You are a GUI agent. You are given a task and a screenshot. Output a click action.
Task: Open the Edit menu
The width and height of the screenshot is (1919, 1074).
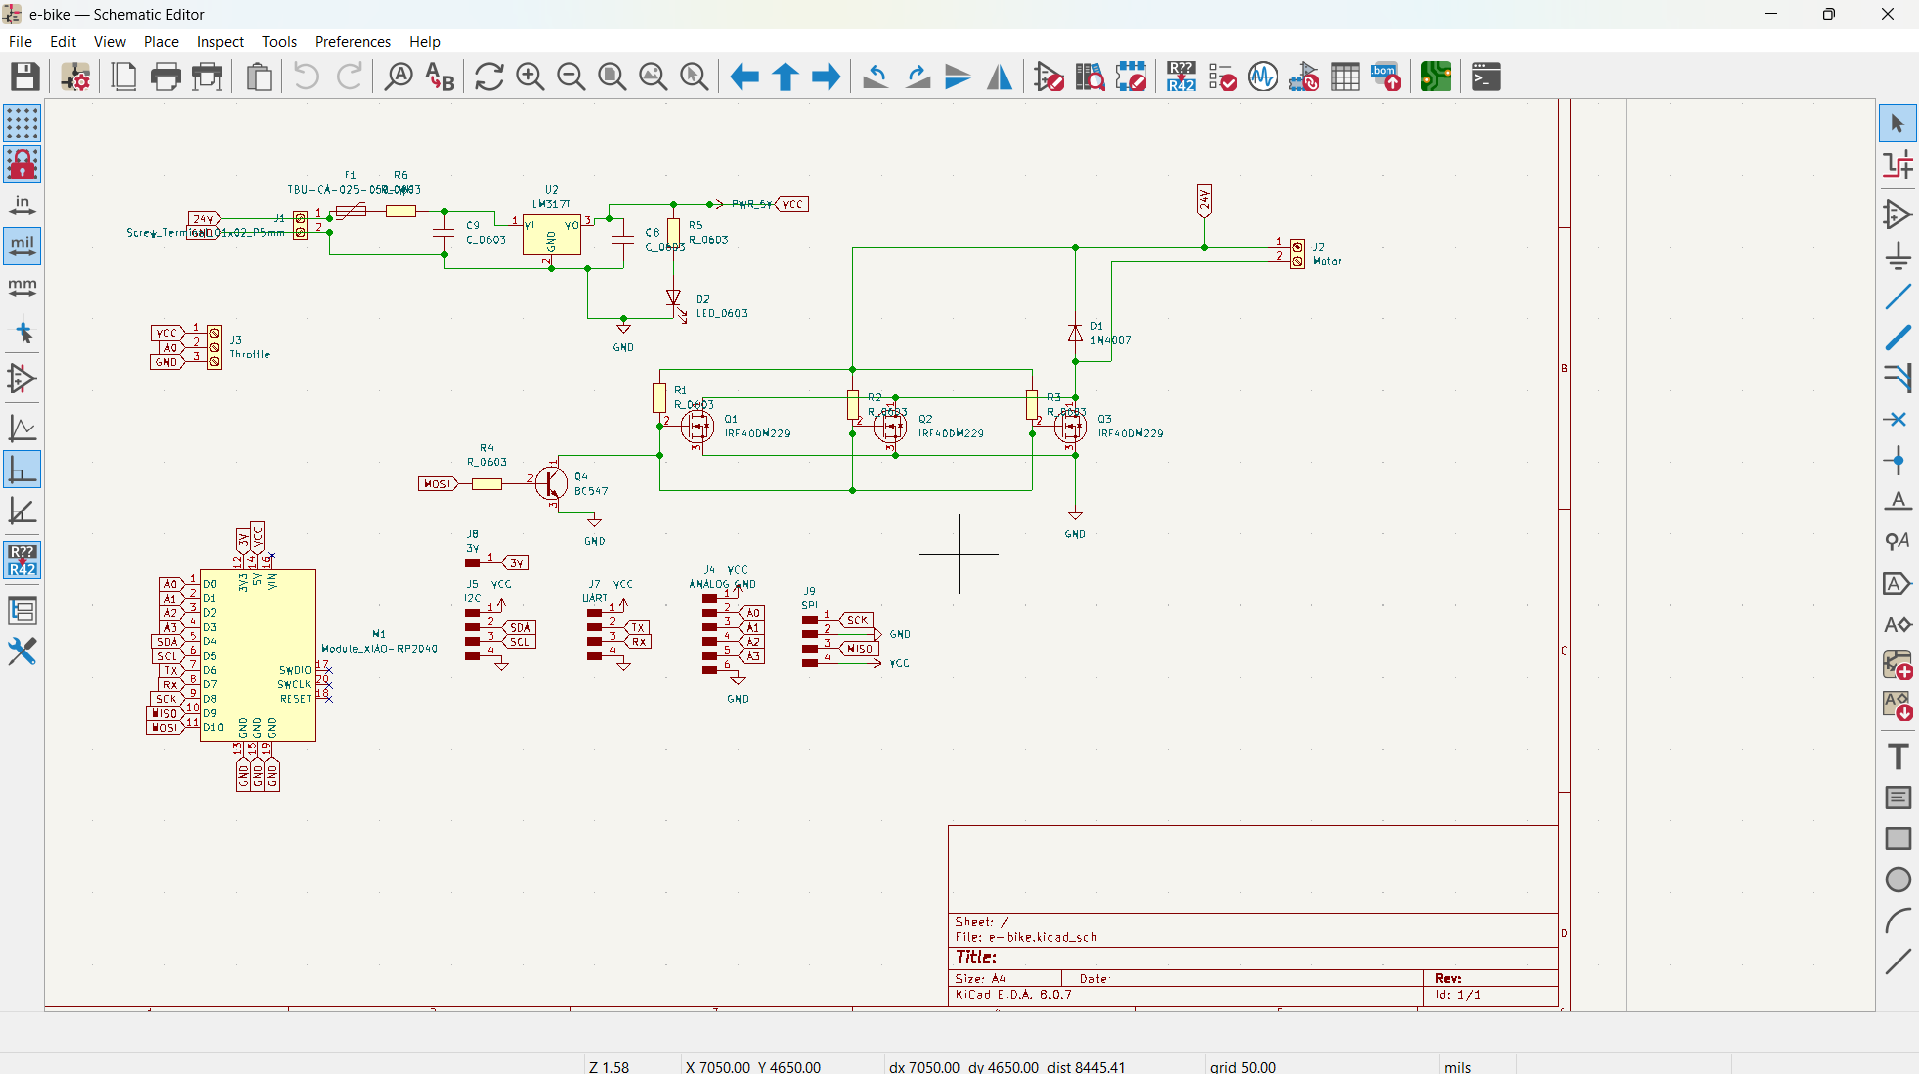(63, 41)
